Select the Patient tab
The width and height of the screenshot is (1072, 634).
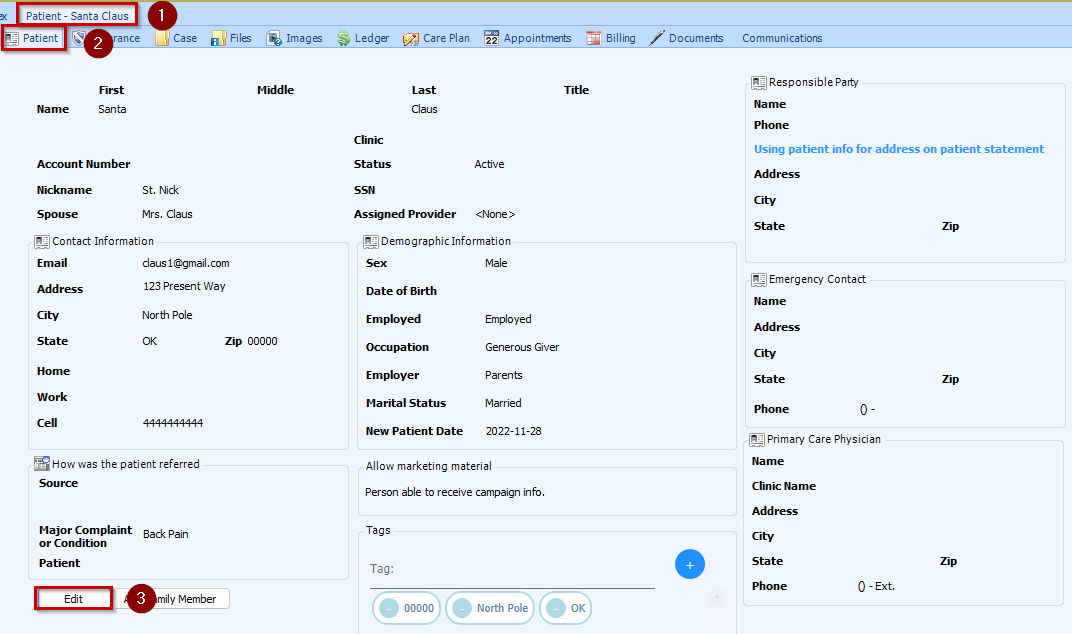[x=33, y=38]
